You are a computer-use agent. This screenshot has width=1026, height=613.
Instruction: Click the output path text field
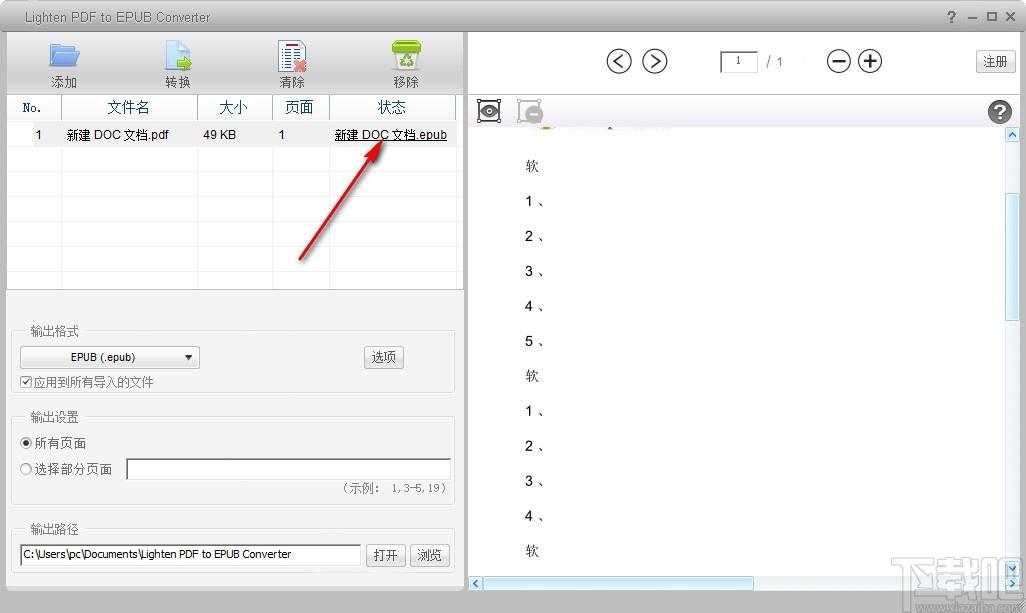190,555
